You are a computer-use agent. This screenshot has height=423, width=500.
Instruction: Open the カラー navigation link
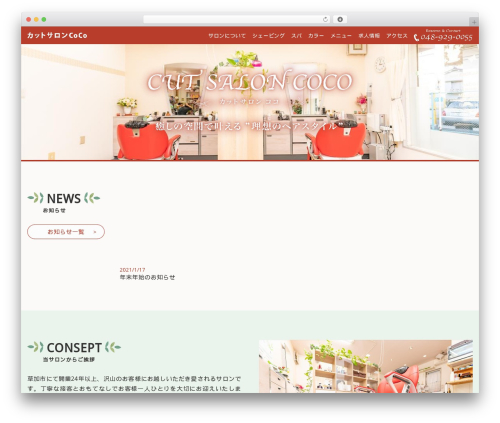tap(316, 36)
